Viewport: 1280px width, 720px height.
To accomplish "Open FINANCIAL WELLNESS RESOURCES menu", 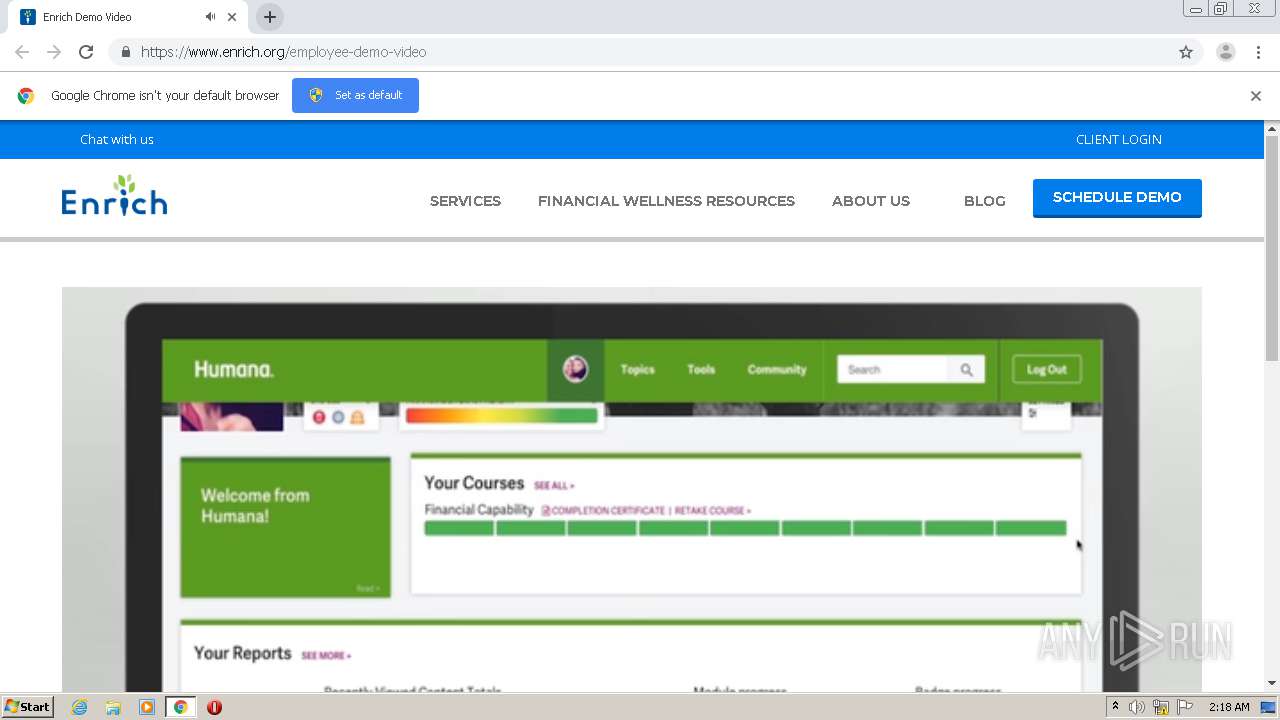I will point(666,201).
